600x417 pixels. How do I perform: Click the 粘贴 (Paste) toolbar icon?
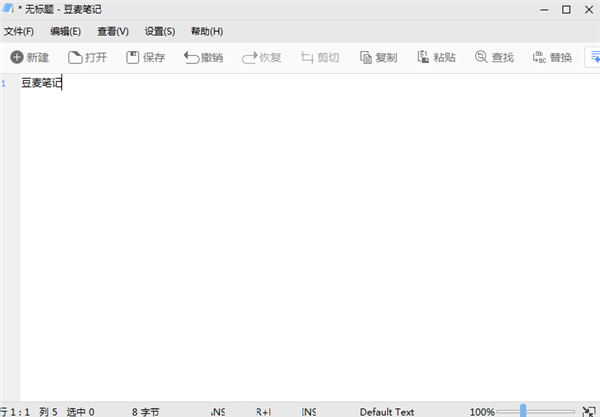pos(424,57)
